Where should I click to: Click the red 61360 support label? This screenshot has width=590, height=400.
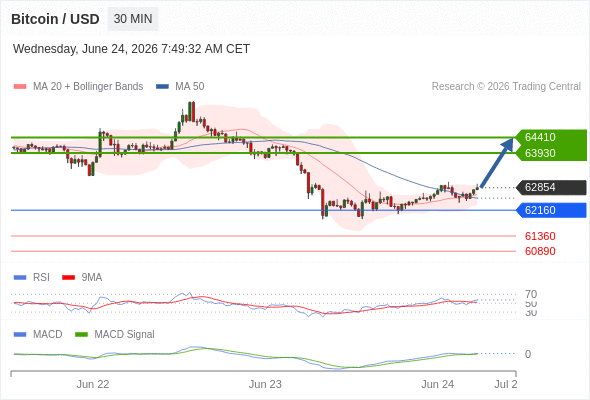[x=540, y=236]
